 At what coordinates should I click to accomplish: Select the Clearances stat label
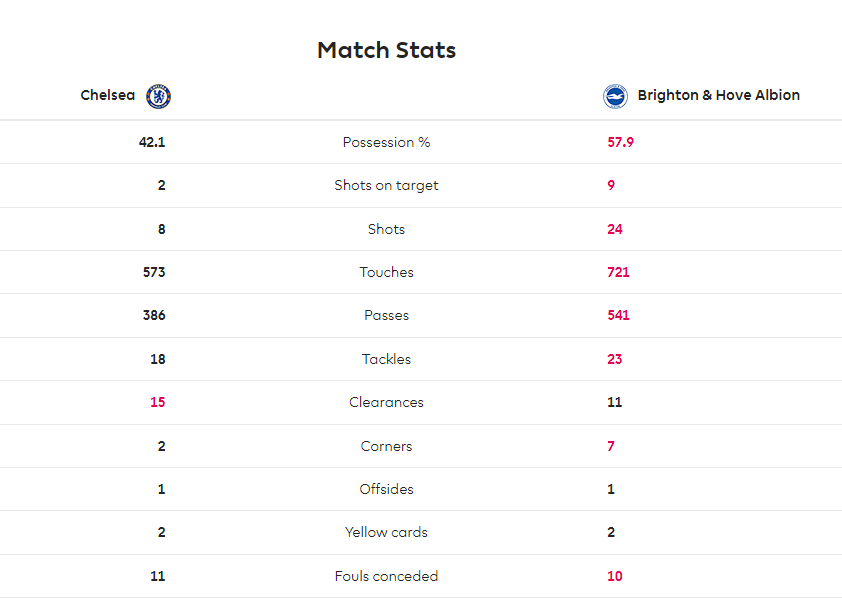click(x=387, y=402)
